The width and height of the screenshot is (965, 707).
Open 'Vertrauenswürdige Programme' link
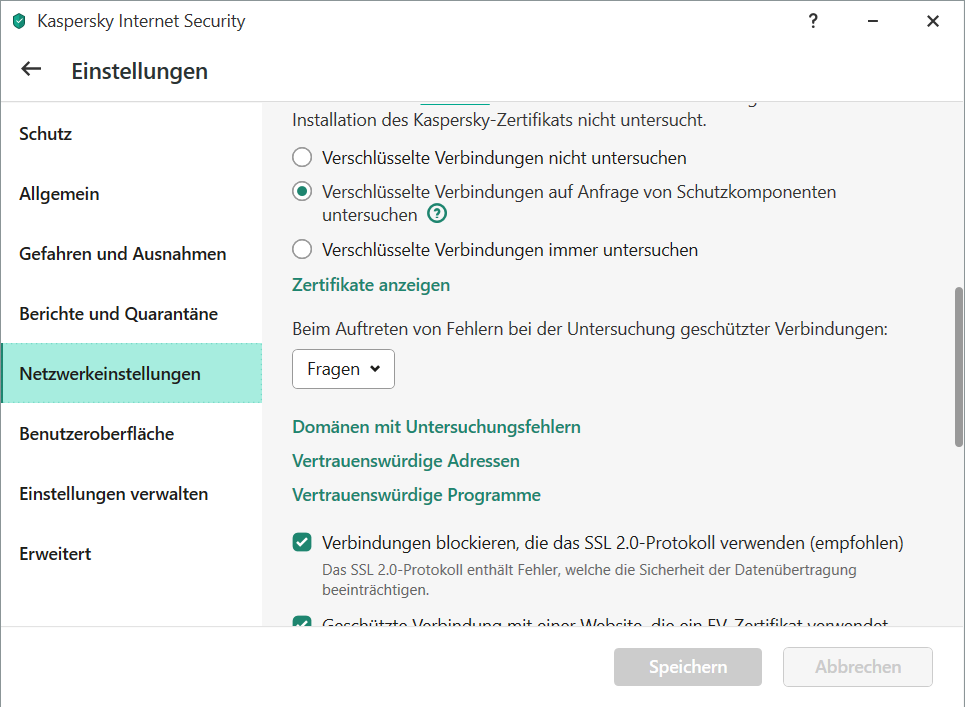tap(417, 495)
